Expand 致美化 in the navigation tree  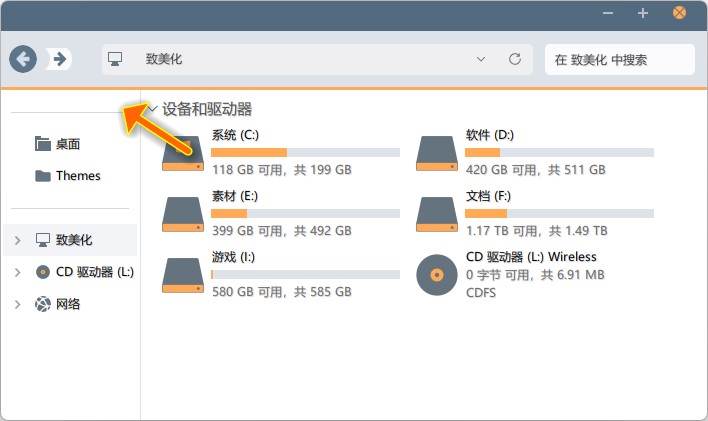pos(18,240)
